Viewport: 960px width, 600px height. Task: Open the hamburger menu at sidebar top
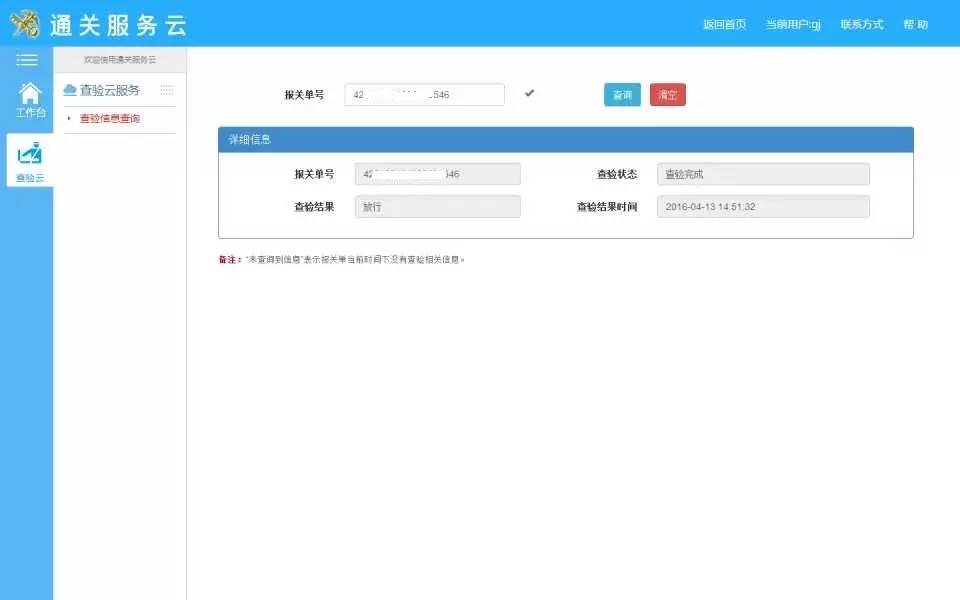click(x=27, y=58)
